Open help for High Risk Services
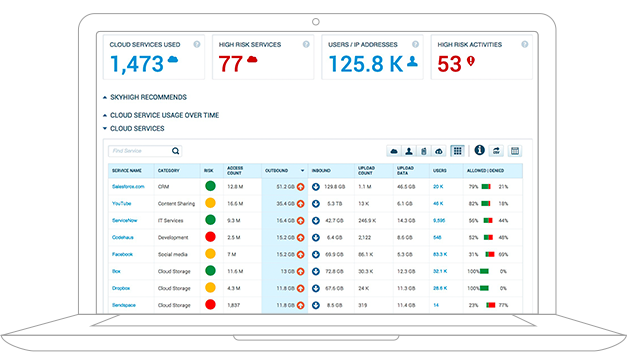Viewport: 627px width, 361px height. click(306, 44)
